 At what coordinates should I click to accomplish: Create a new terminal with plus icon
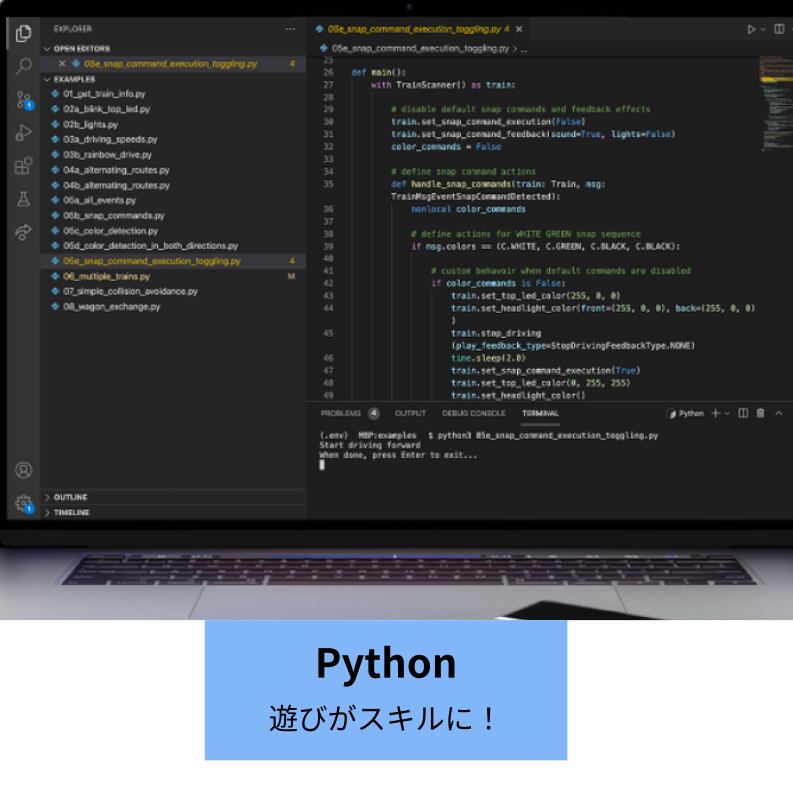(715, 413)
